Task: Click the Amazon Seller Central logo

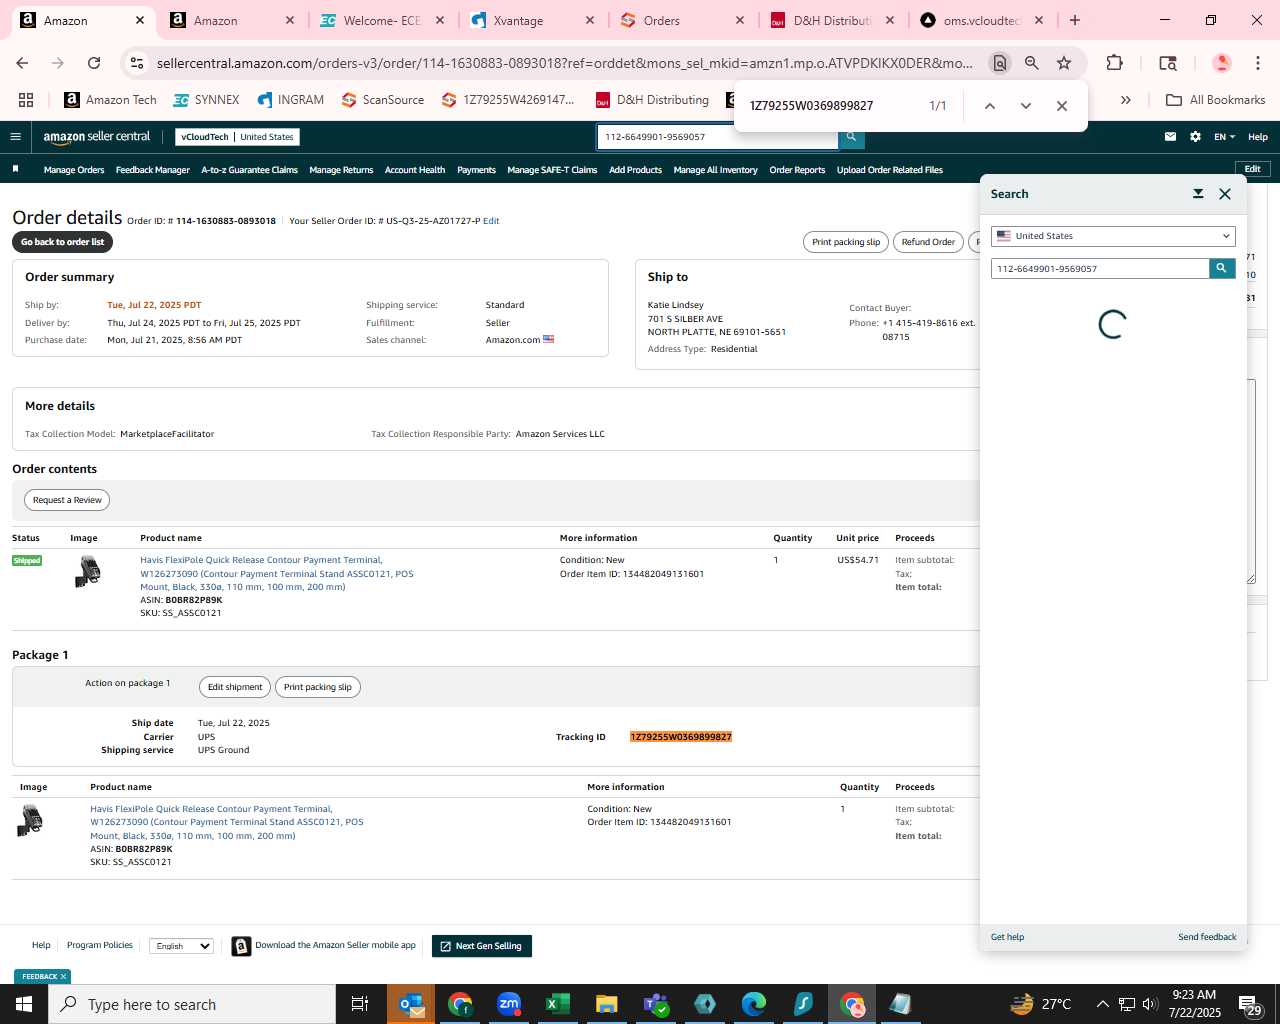Action: coord(97,137)
